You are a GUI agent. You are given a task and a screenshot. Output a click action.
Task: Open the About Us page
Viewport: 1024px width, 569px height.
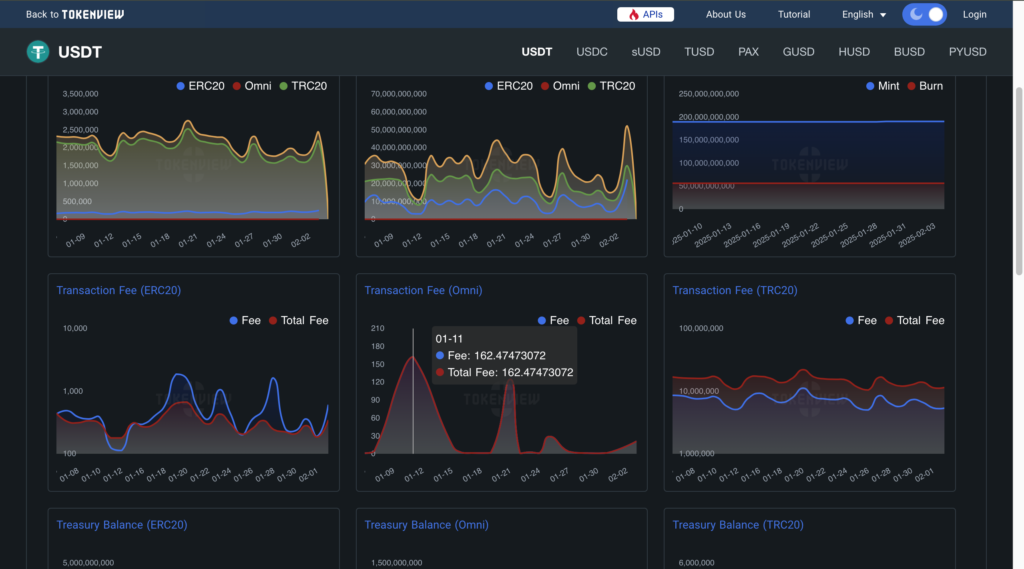[x=726, y=14]
